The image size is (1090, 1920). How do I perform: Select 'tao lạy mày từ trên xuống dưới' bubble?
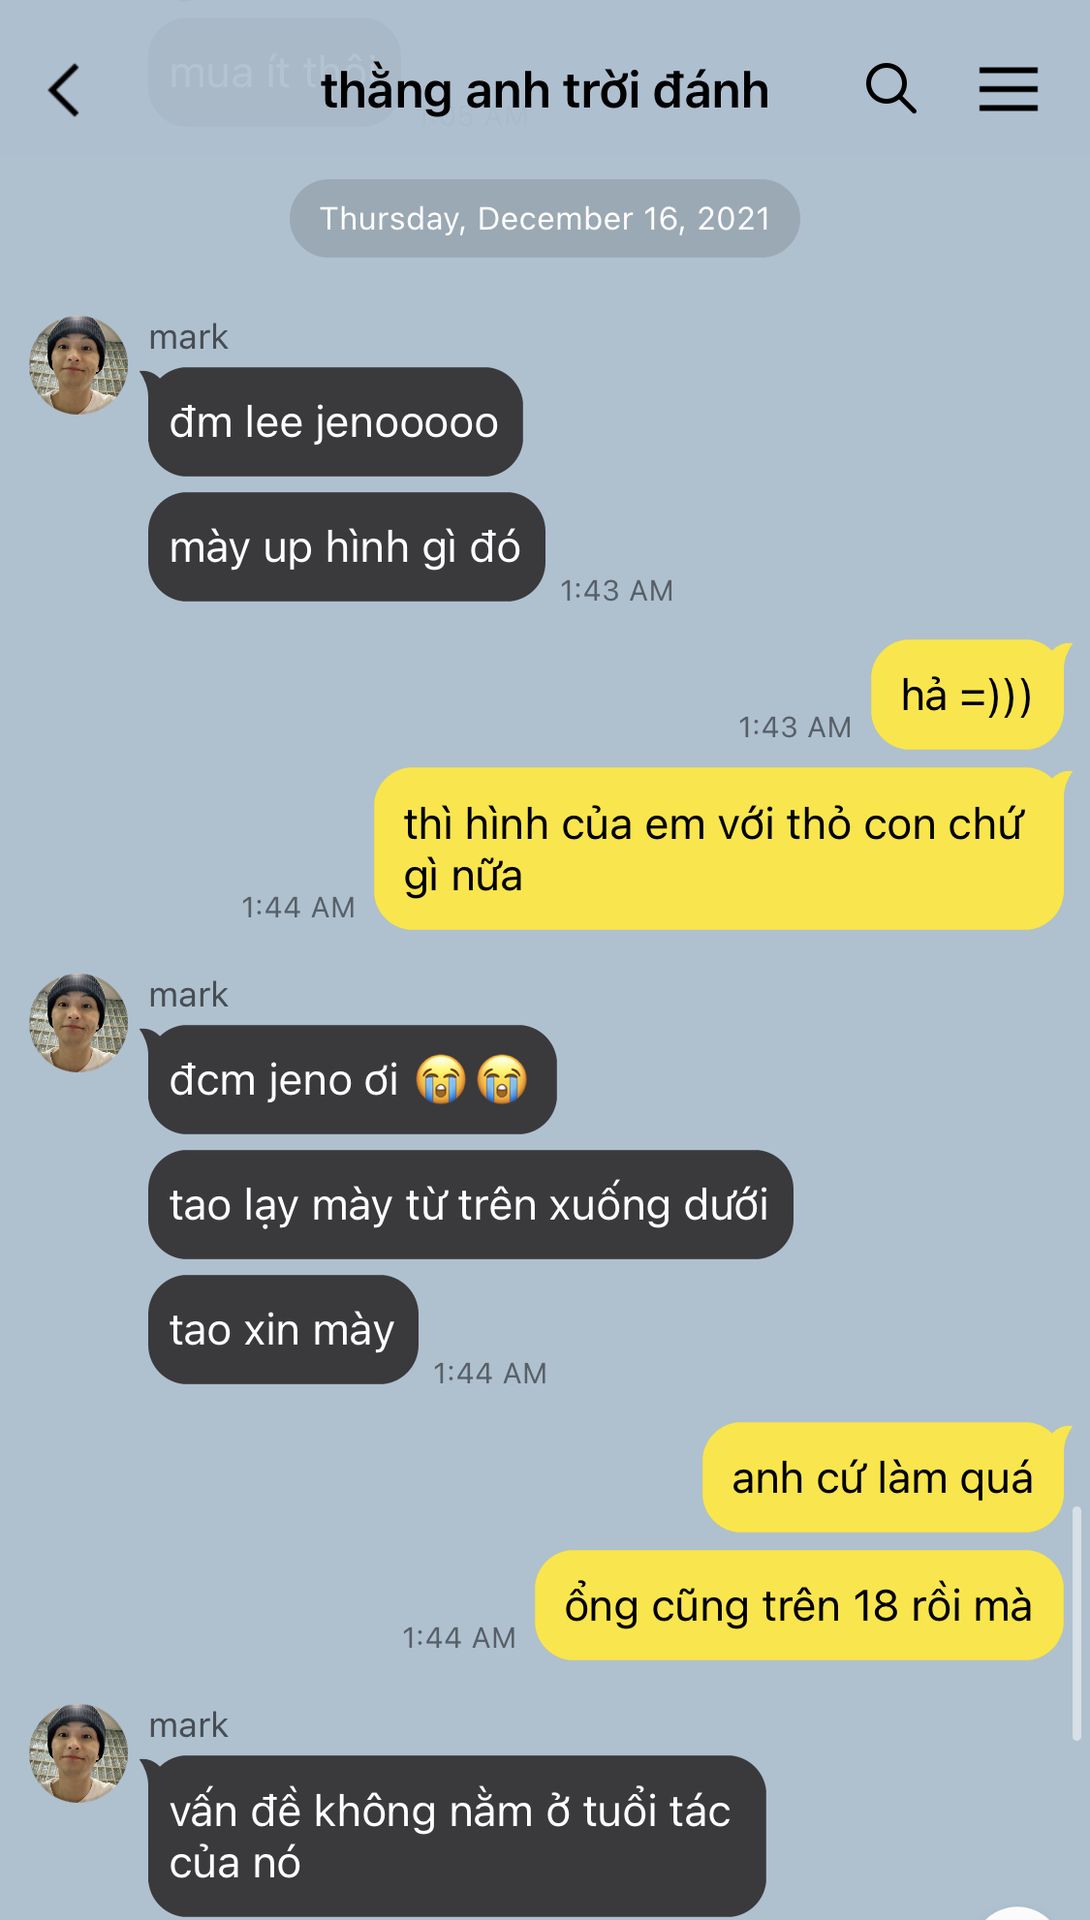coord(470,1205)
